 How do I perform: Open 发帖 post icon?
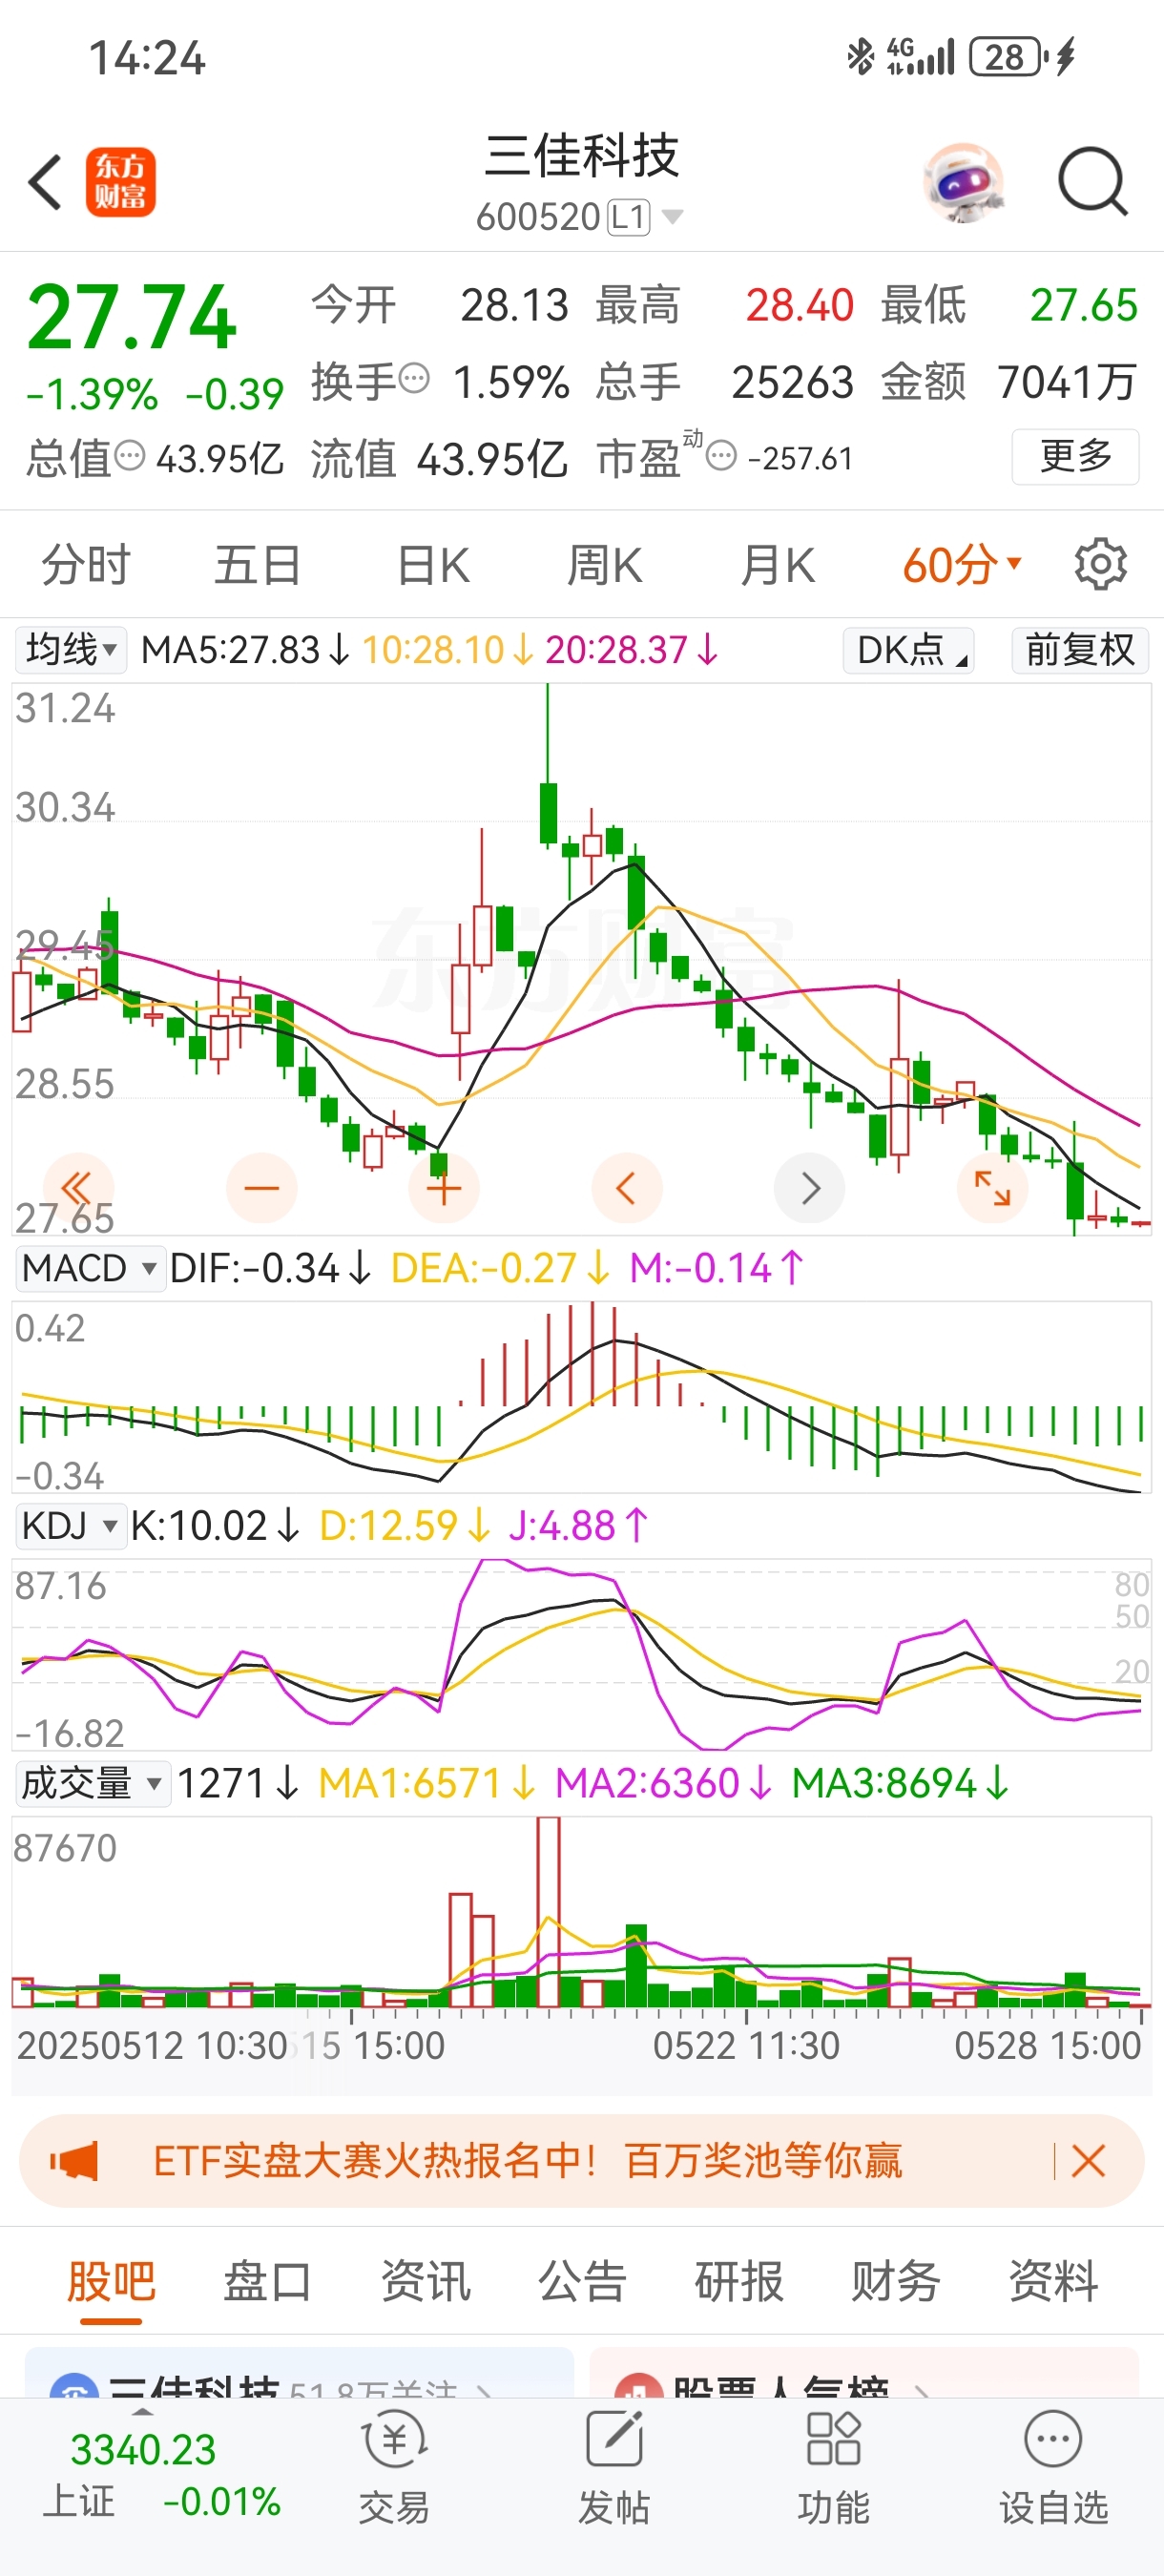pyautogui.click(x=614, y=2468)
